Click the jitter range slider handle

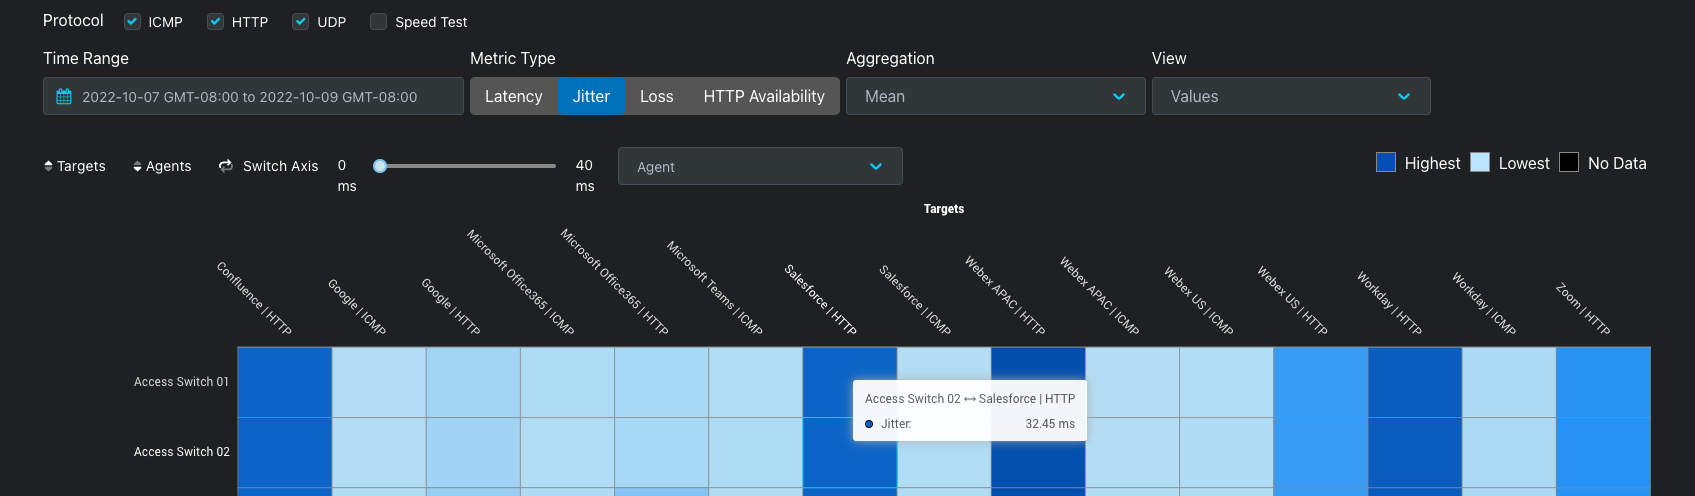[x=380, y=166]
